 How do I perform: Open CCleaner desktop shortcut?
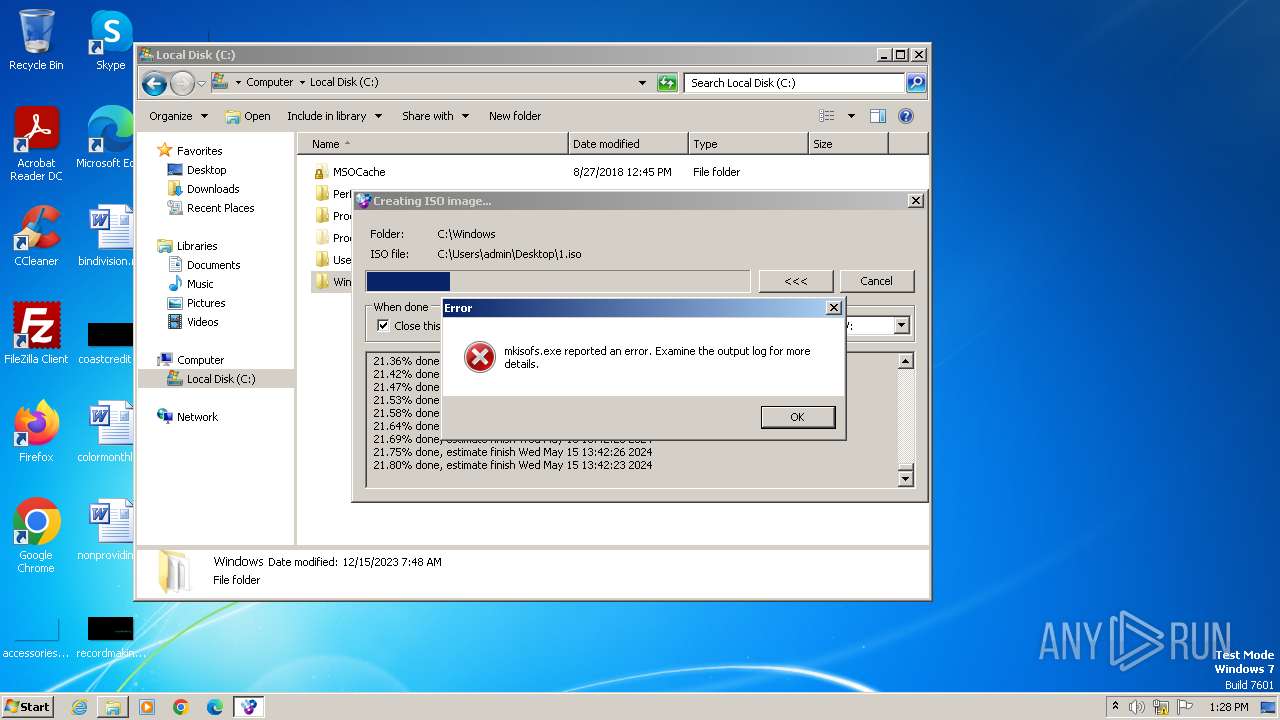click(36, 236)
